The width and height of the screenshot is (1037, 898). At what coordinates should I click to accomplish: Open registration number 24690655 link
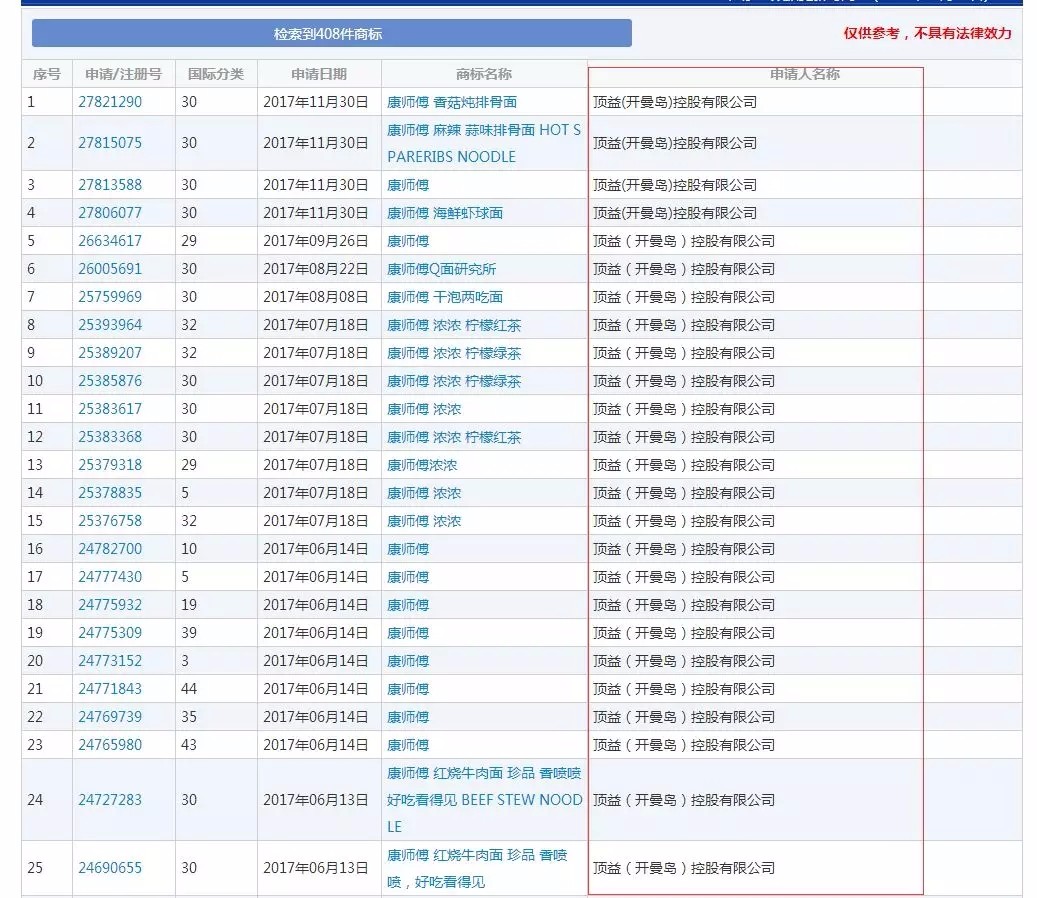coord(110,868)
